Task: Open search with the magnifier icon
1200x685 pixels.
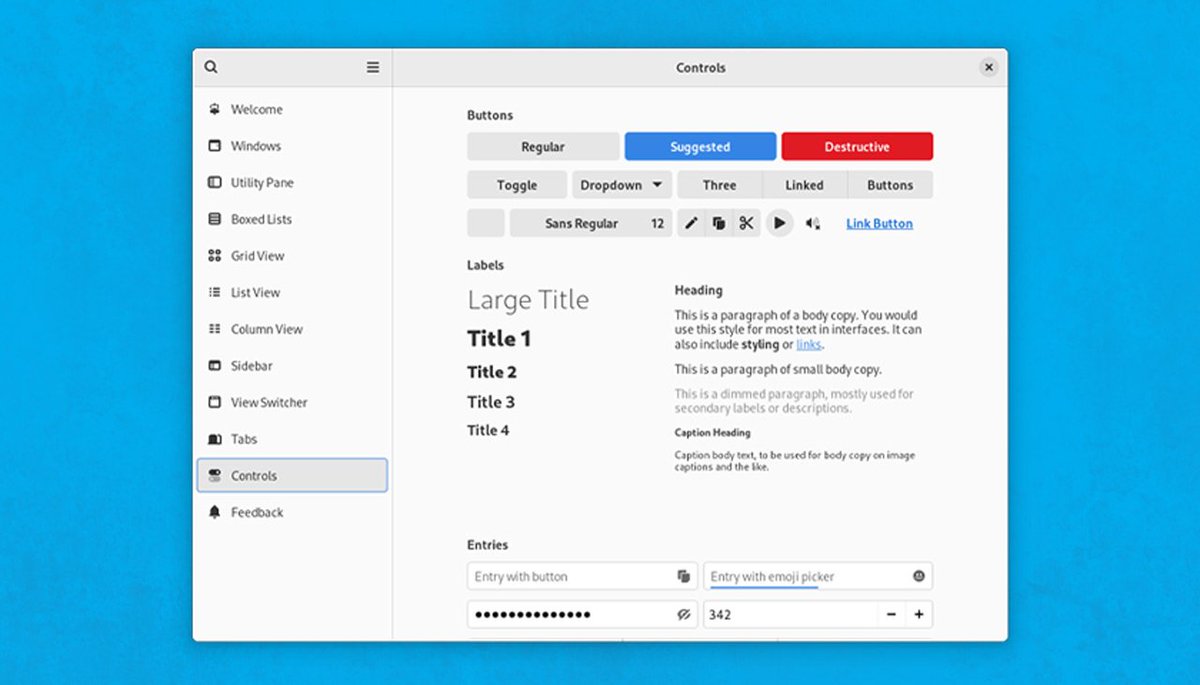Action: pos(211,66)
